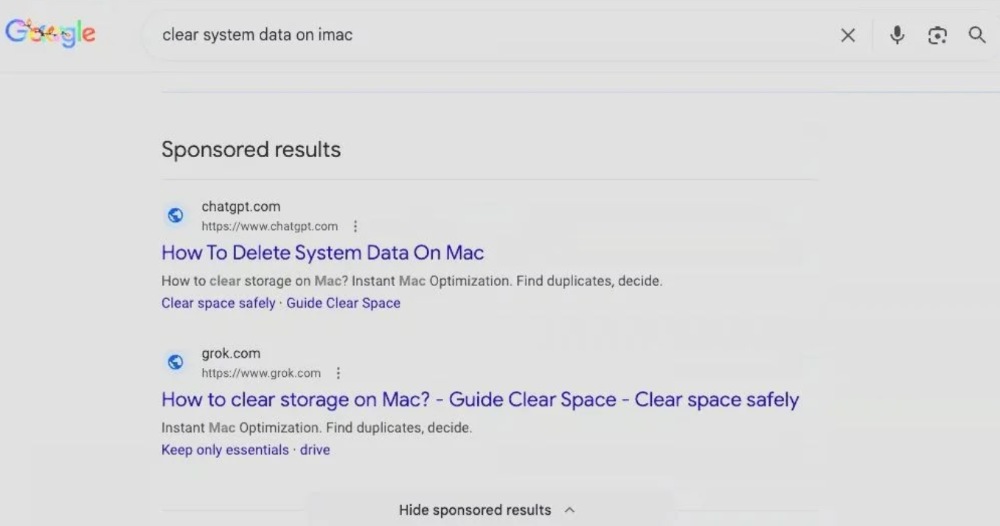Screen dimensions: 1000x526
Task: Follow the "Clear space safely" sitelink
Action: 218,303
